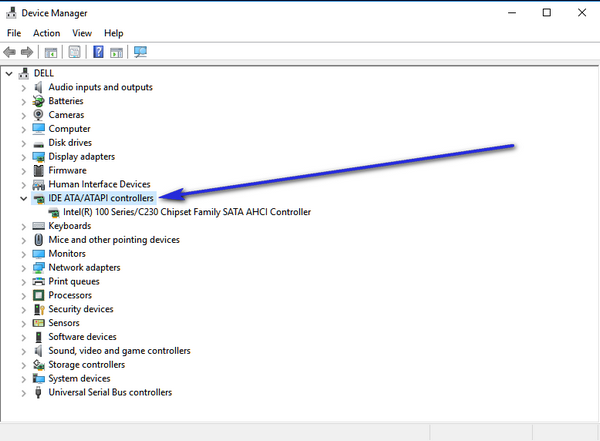Expand the Network adapters chevron
The height and width of the screenshot is (441, 600).
(24, 268)
